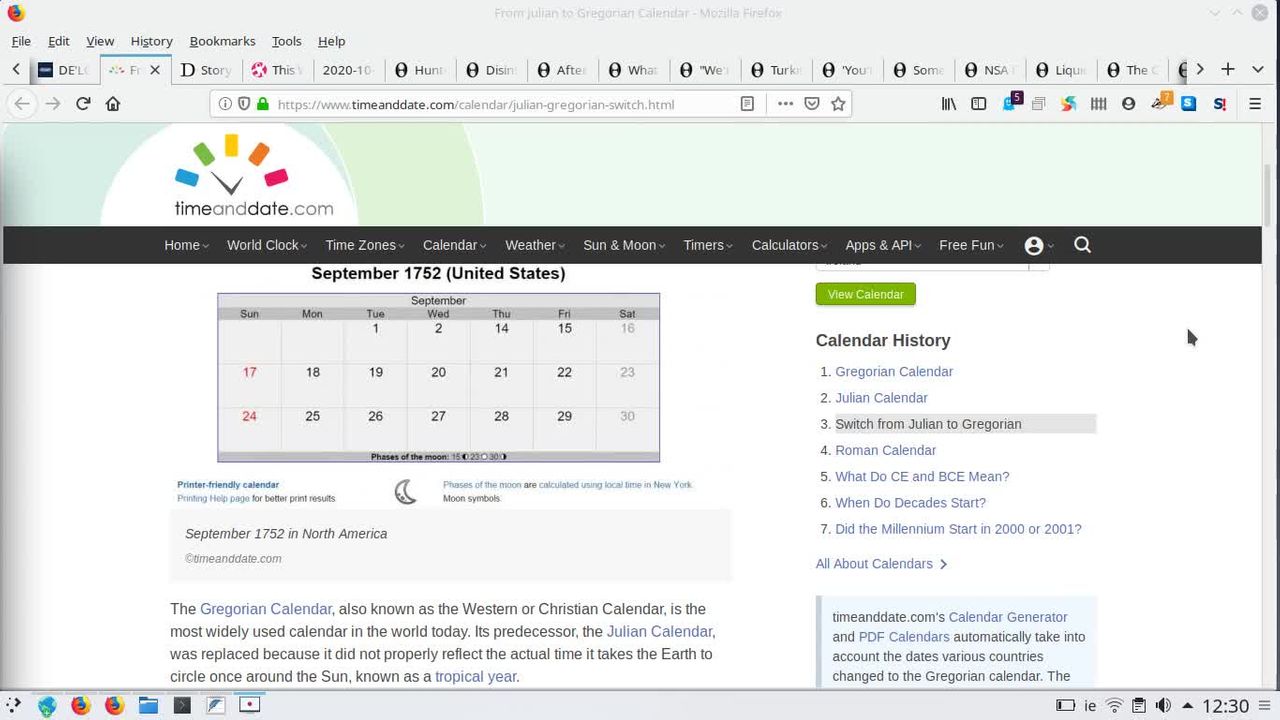Open the account profile dropdown
The width and height of the screenshot is (1280, 720).
click(1039, 245)
